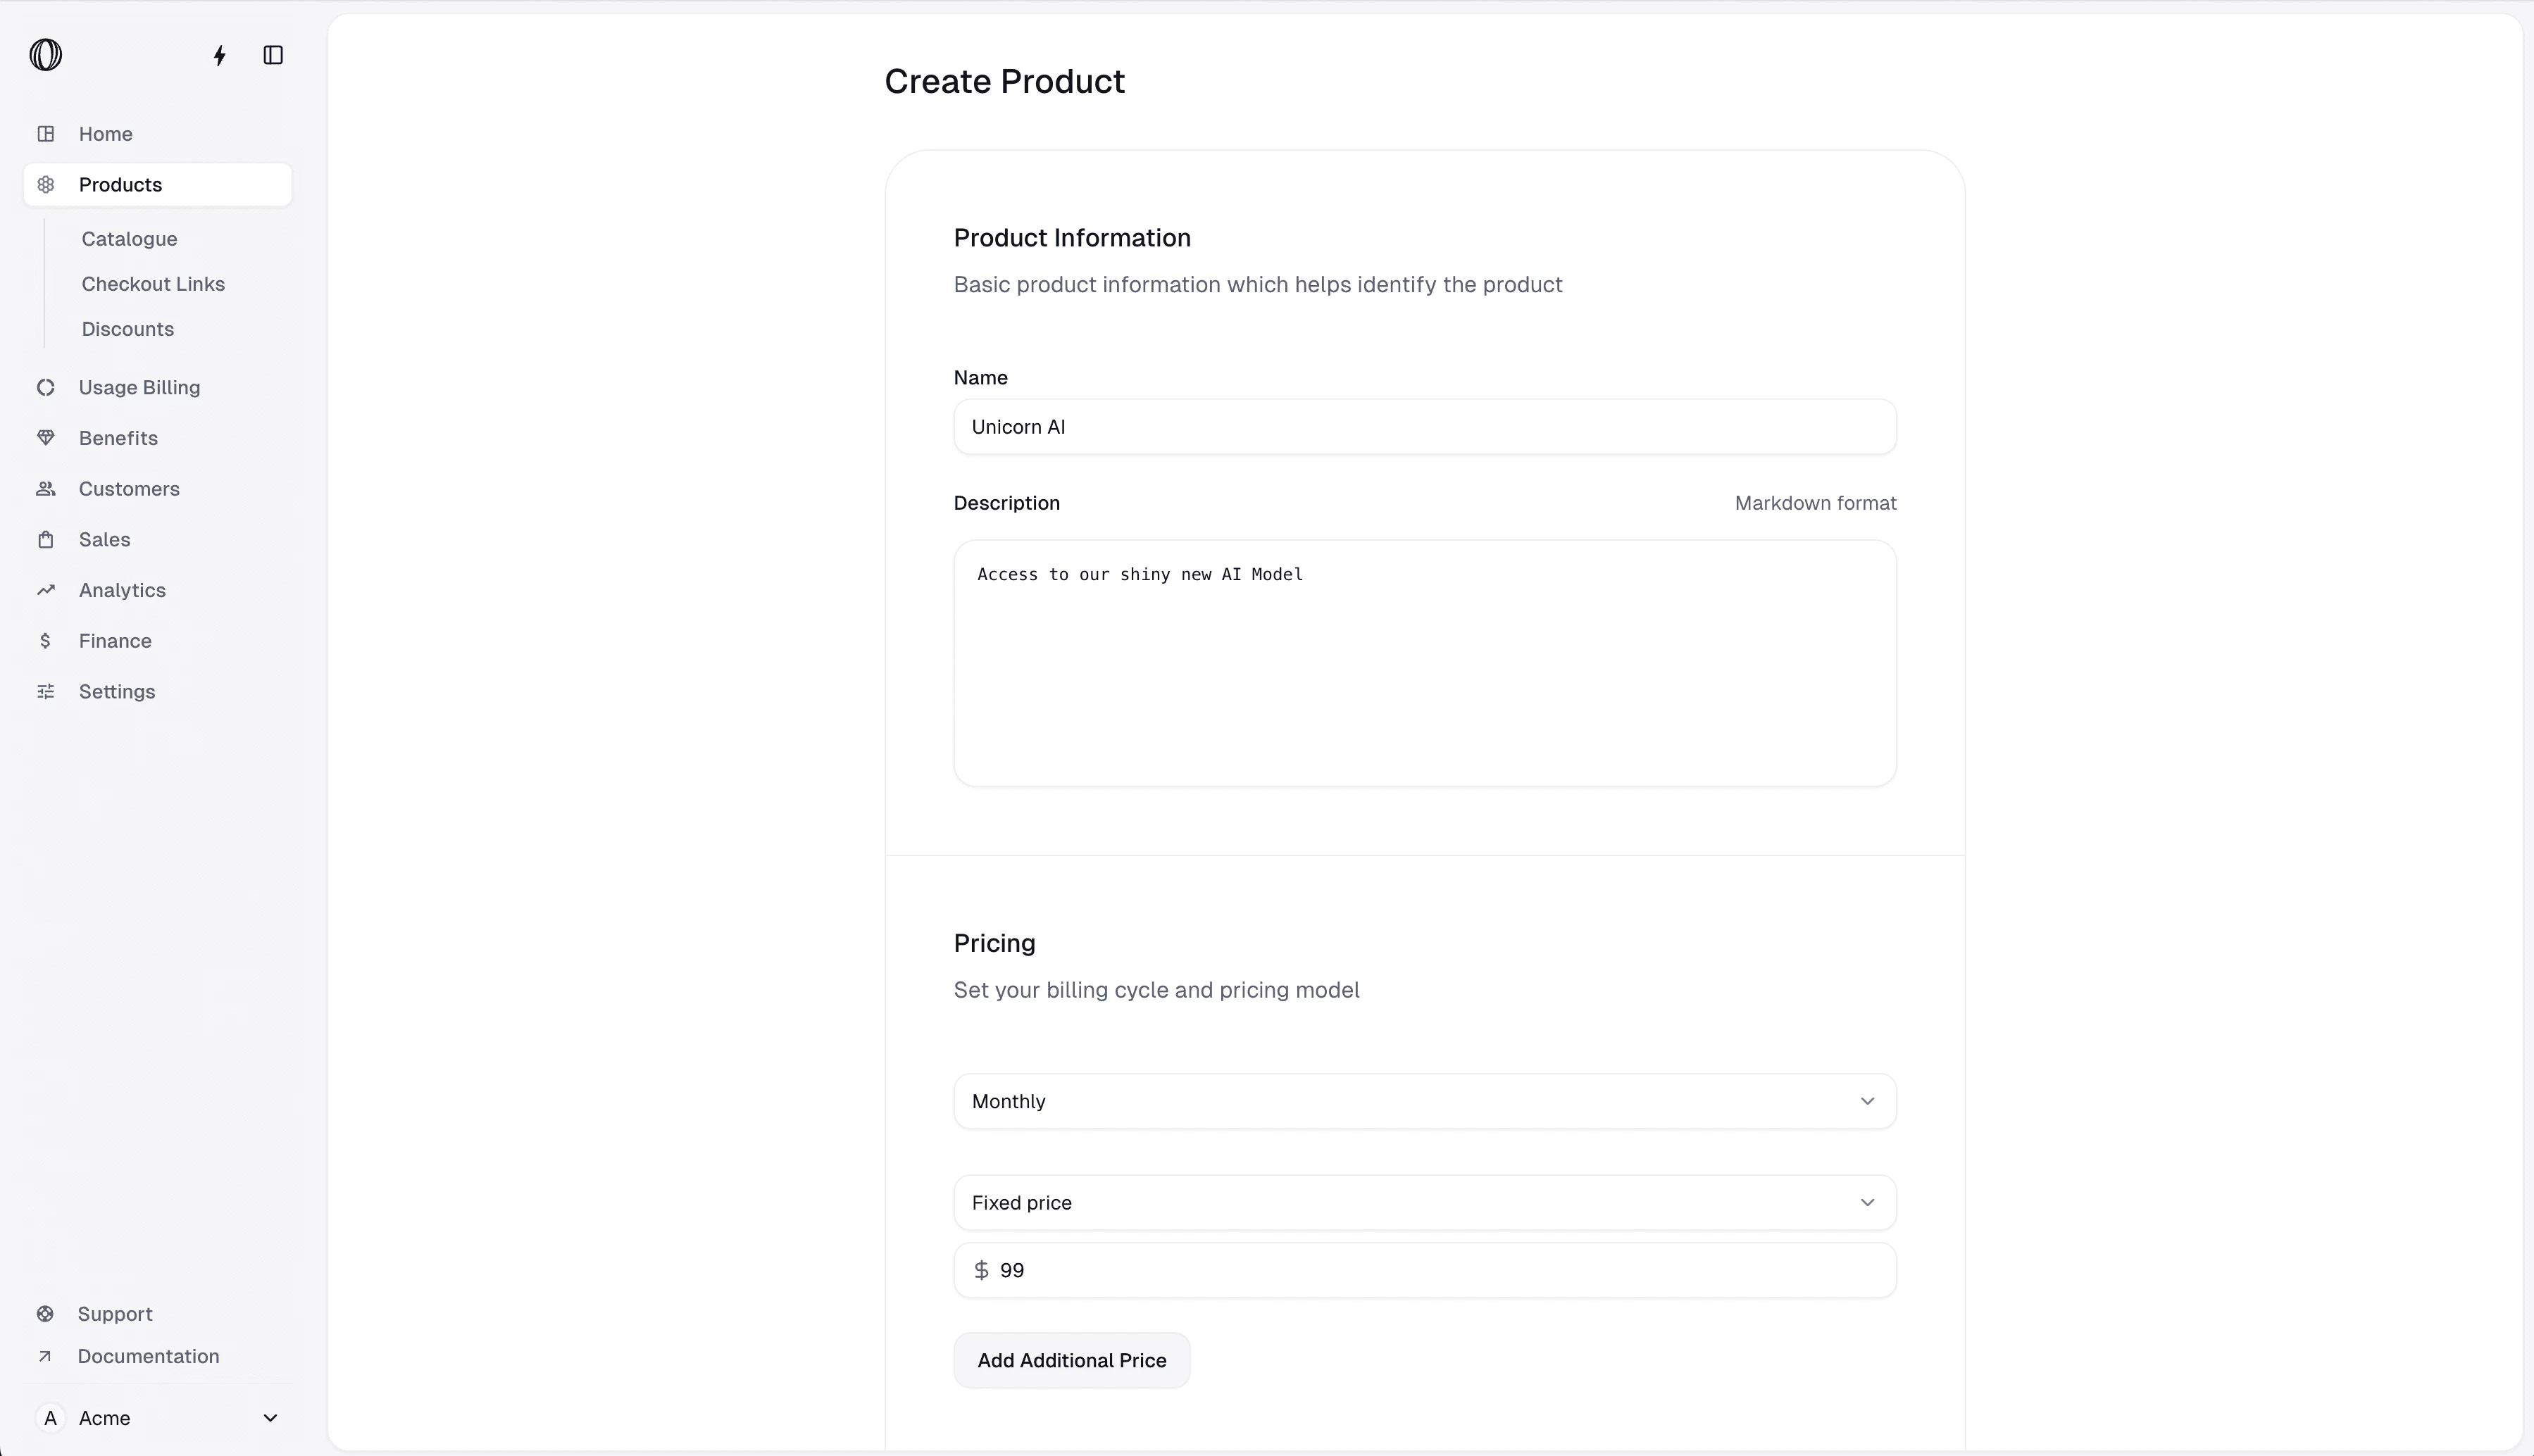Click the Finance dollar icon
The width and height of the screenshot is (2534, 1456).
[46, 641]
